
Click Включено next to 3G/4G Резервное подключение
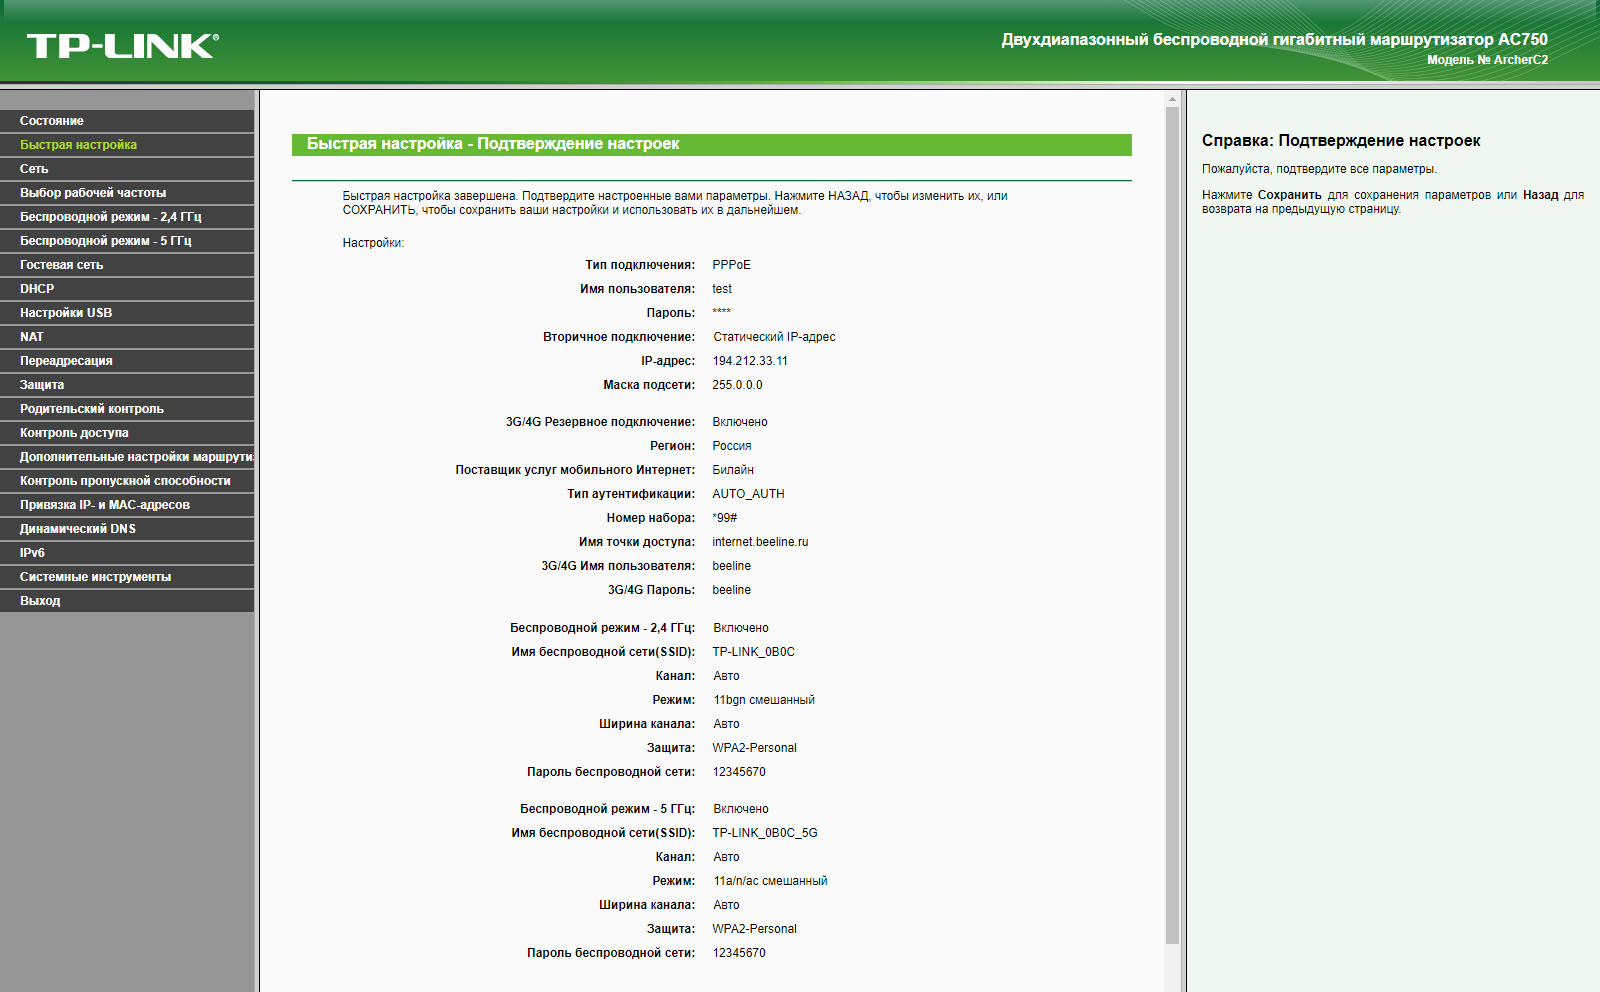tap(740, 422)
